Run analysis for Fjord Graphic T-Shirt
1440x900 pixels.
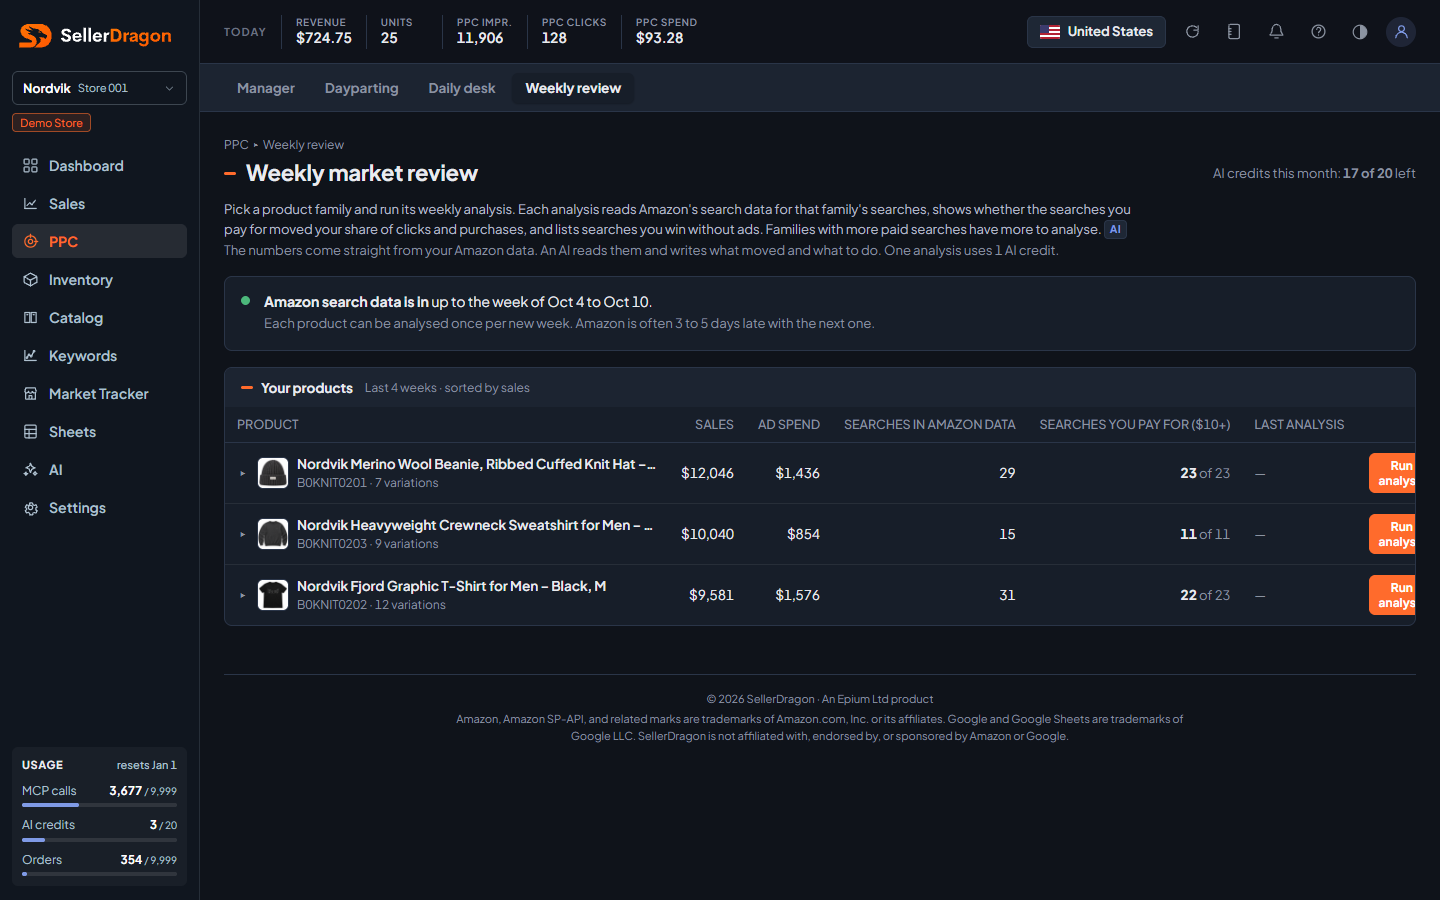[1392, 595]
